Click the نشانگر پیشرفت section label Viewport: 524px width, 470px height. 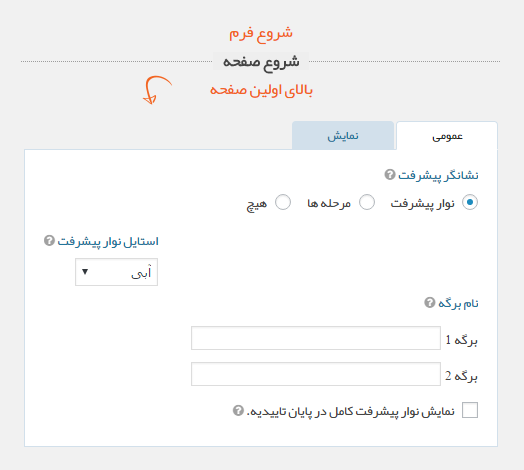[x=438, y=175]
